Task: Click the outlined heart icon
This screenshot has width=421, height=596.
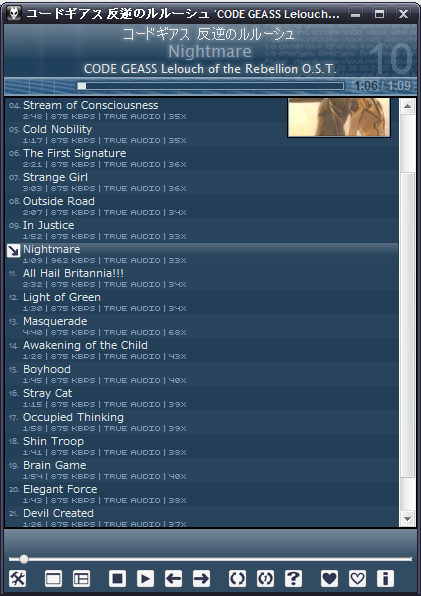Action: coord(358,579)
